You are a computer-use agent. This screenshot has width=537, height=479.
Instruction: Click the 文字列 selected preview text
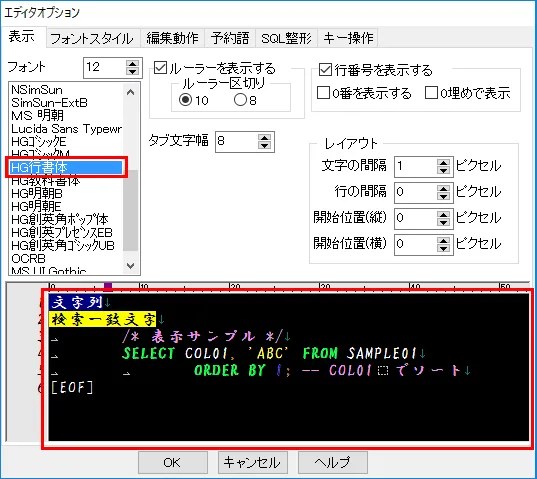pos(76,302)
